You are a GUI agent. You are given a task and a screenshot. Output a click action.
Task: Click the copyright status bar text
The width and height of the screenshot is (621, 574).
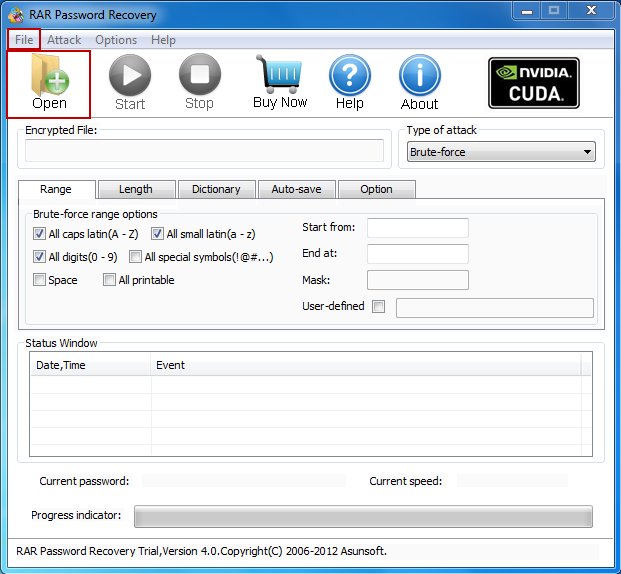click(201, 551)
